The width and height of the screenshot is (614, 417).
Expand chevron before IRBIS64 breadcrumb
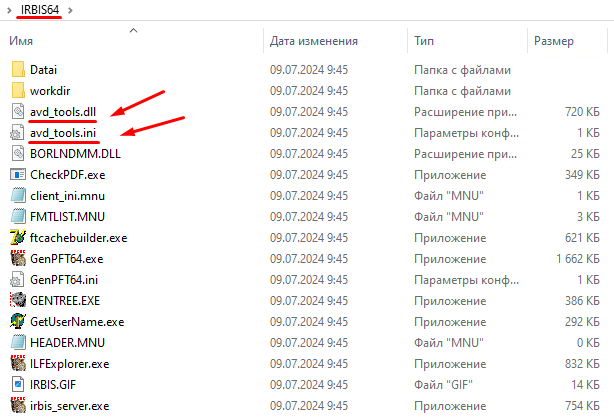pyautogui.click(x=9, y=10)
